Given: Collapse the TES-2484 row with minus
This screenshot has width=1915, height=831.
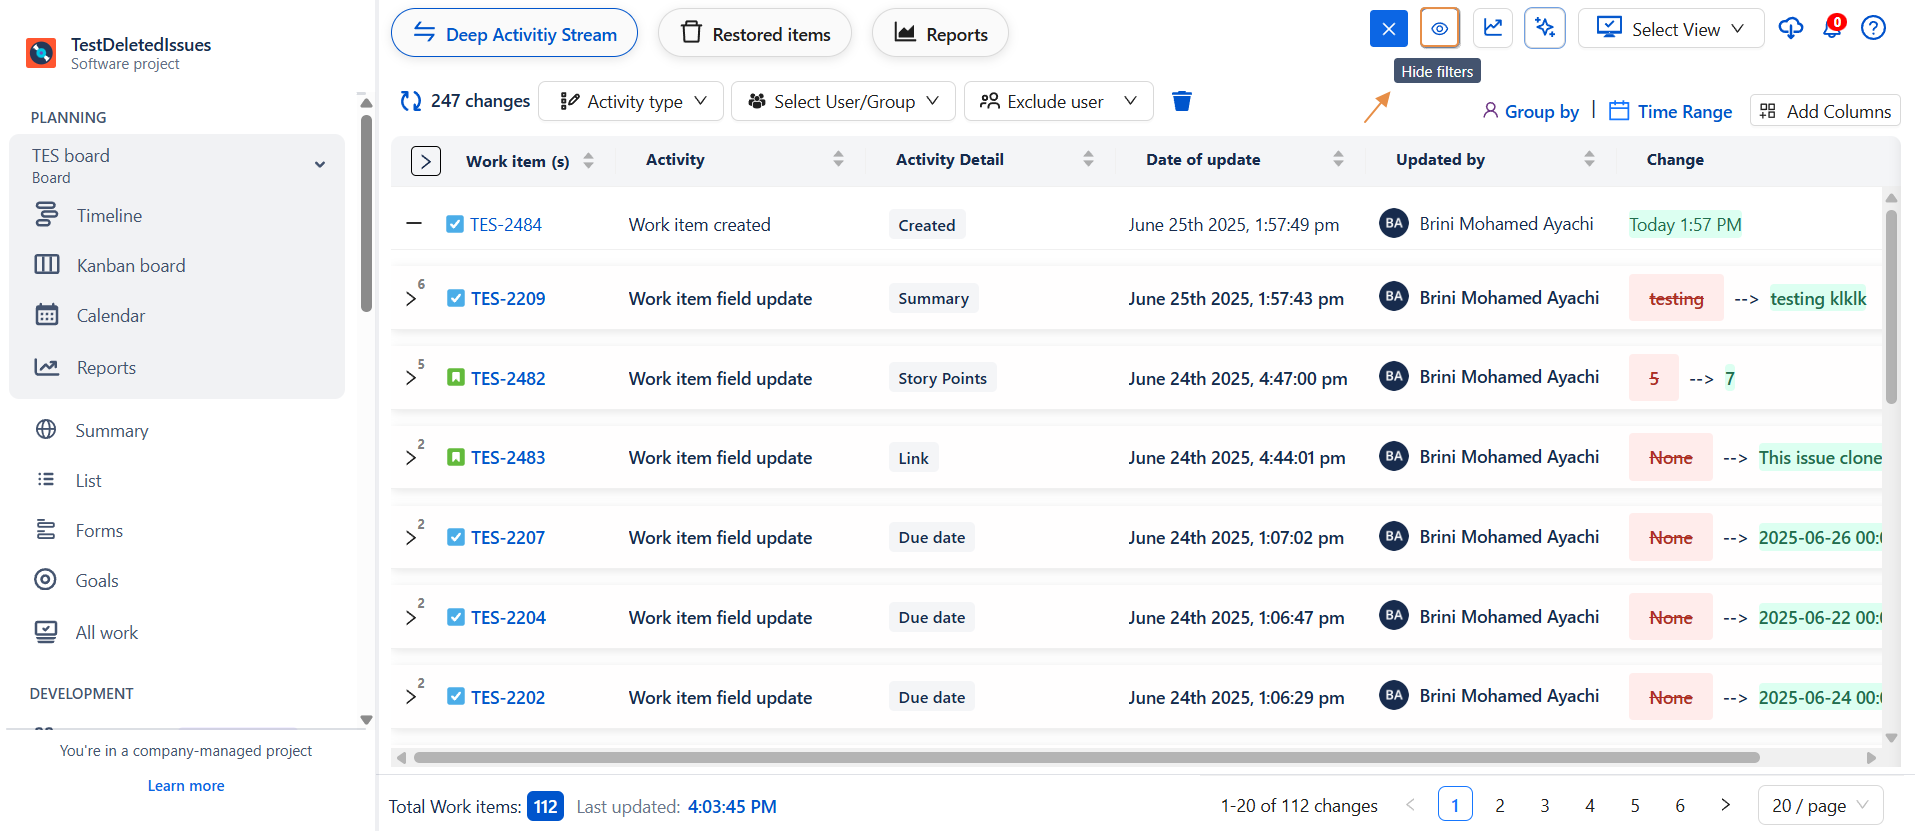Looking at the screenshot, I should (x=414, y=224).
